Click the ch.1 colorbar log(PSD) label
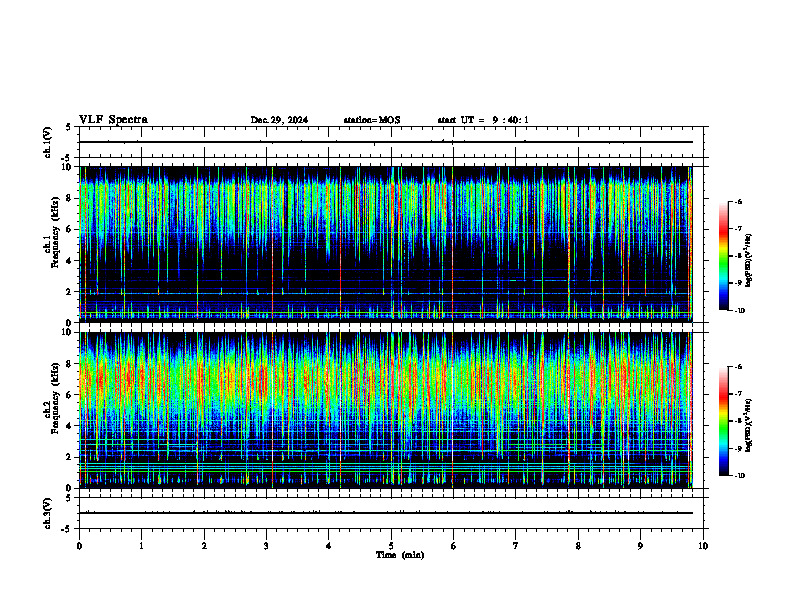 point(749,260)
